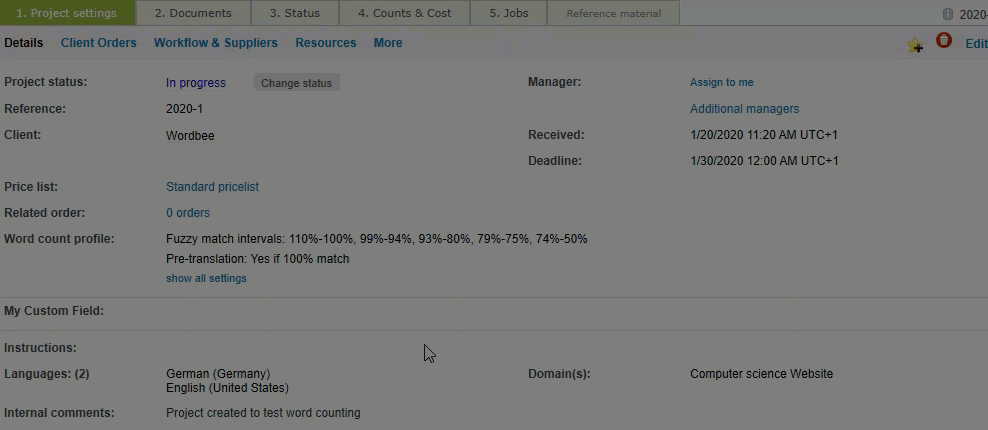Open the Resources section
Screen dimensions: 988x430
pos(325,43)
